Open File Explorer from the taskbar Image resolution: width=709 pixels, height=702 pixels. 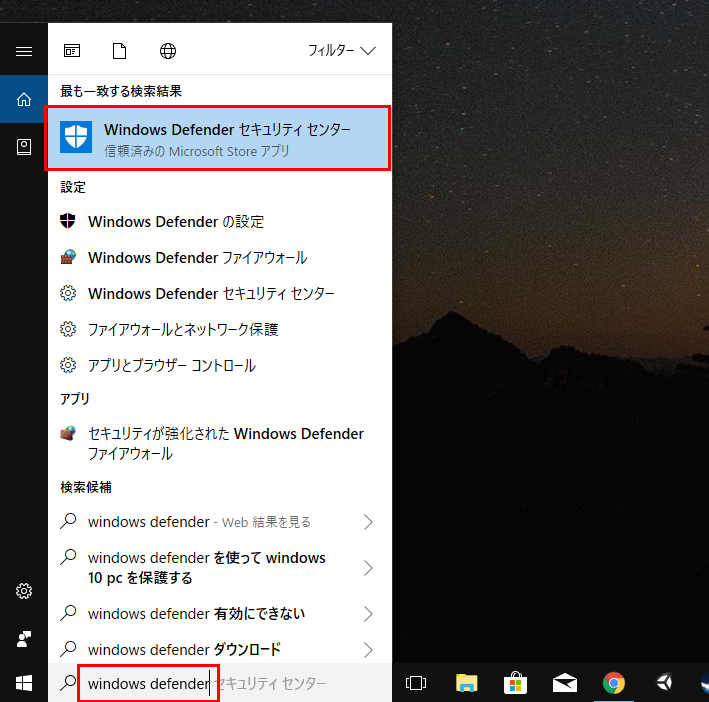click(x=467, y=683)
